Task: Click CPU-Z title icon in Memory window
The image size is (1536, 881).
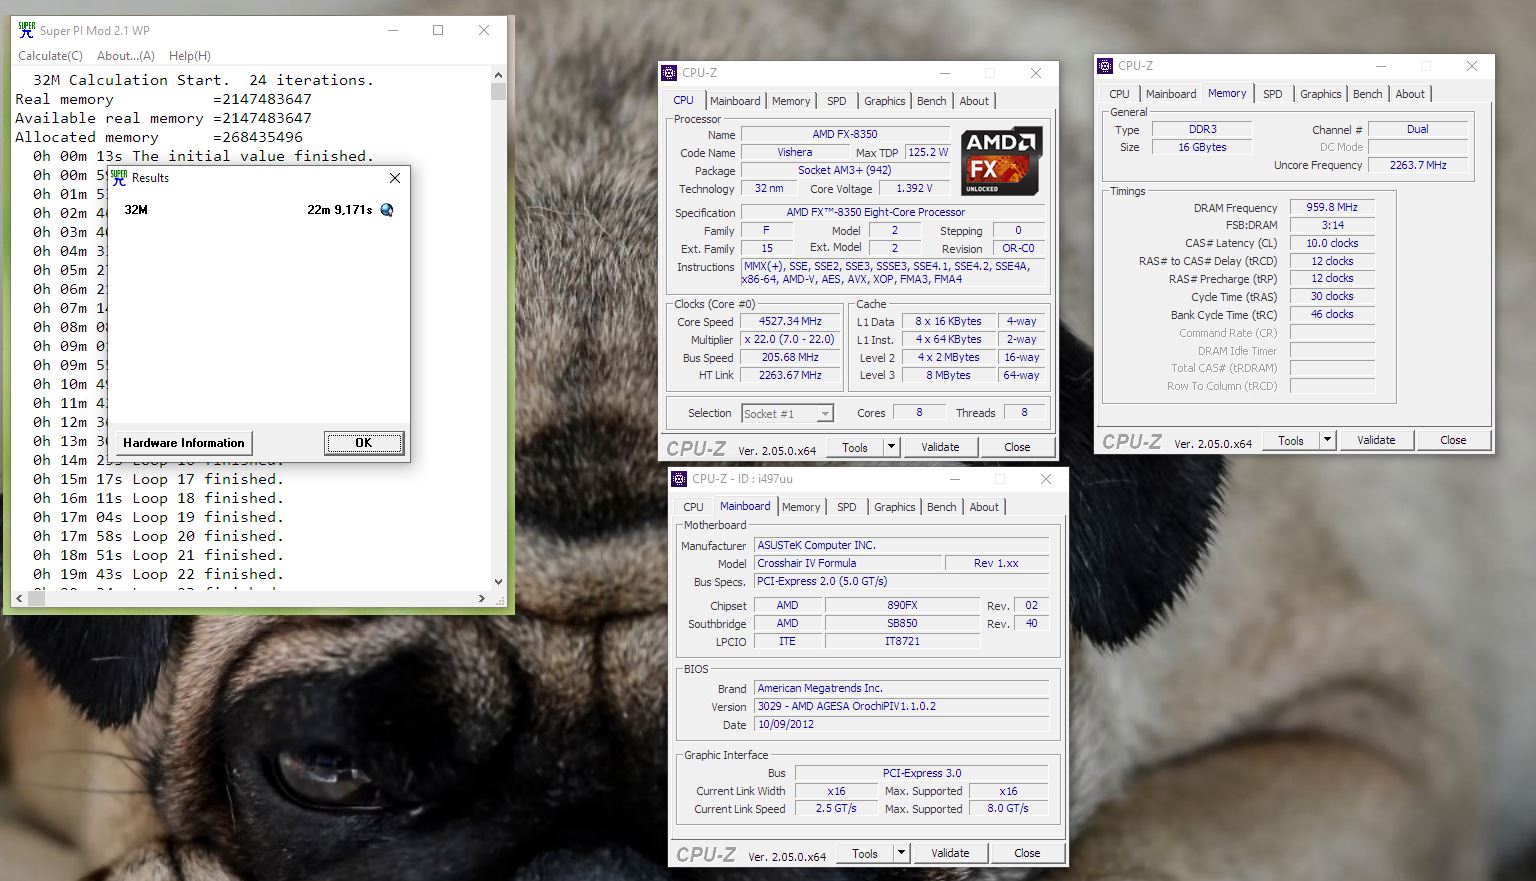Action: pyautogui.click(x=1105, y=65)
